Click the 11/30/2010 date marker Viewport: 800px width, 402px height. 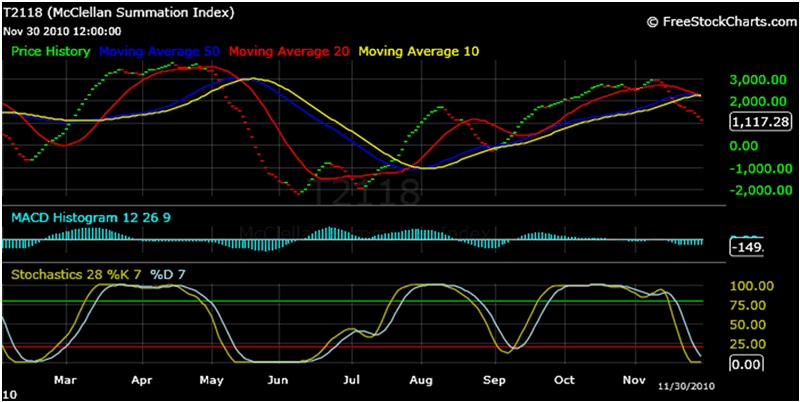tap(686, 387)
